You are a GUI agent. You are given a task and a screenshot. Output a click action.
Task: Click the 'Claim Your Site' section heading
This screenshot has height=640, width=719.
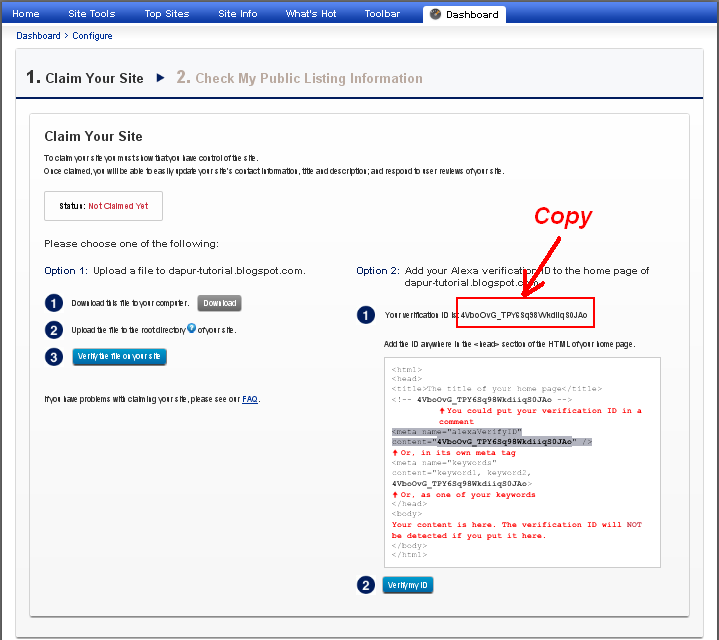[x=94, y=136]
